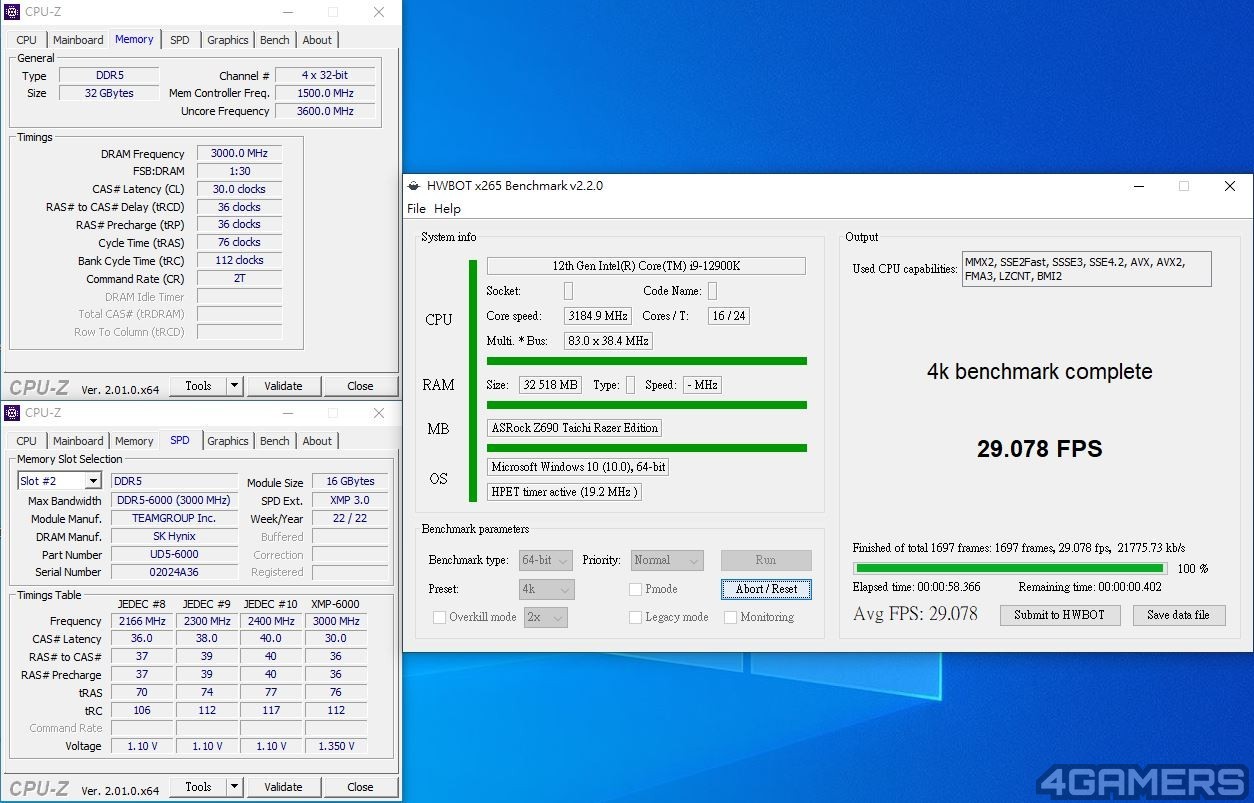
Task: Click the Core speed field showing 3184.9 MHz
Action: [598, 316]
